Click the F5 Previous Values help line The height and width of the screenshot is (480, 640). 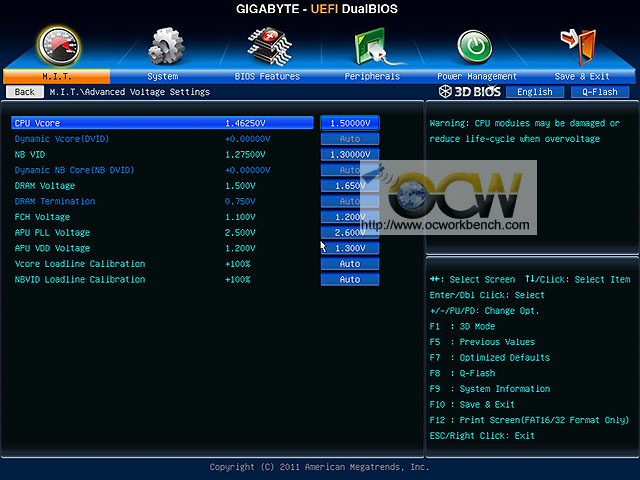coord(482,342)
